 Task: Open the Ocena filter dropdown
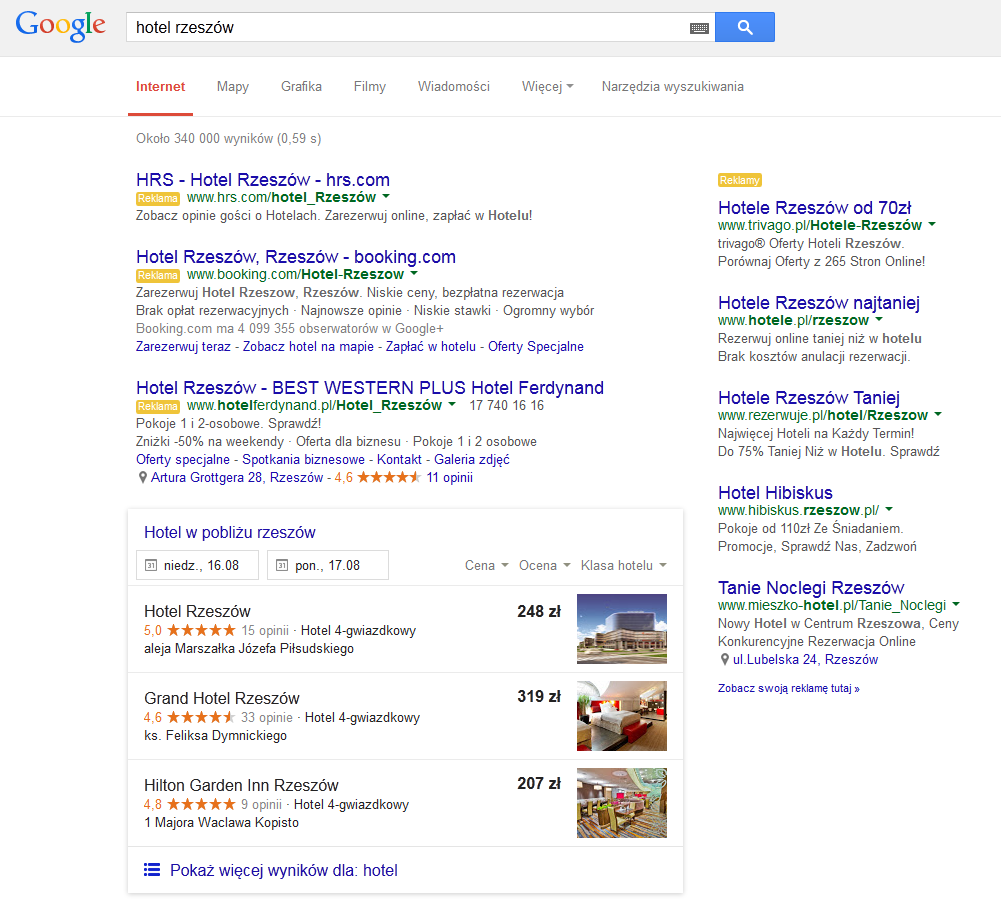point(544,565)
